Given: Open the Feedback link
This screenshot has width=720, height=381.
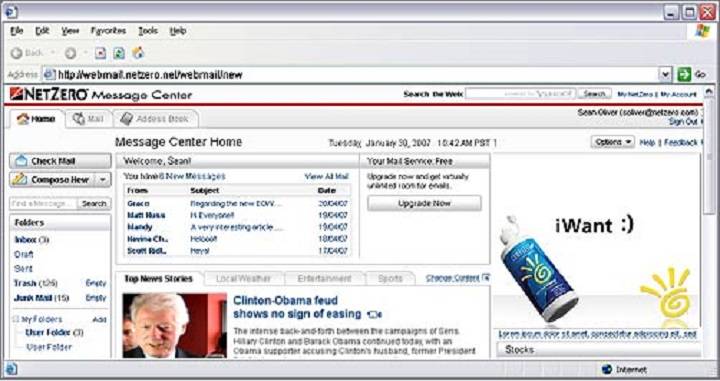Looking at the screenshot, I should click(681, 142).
